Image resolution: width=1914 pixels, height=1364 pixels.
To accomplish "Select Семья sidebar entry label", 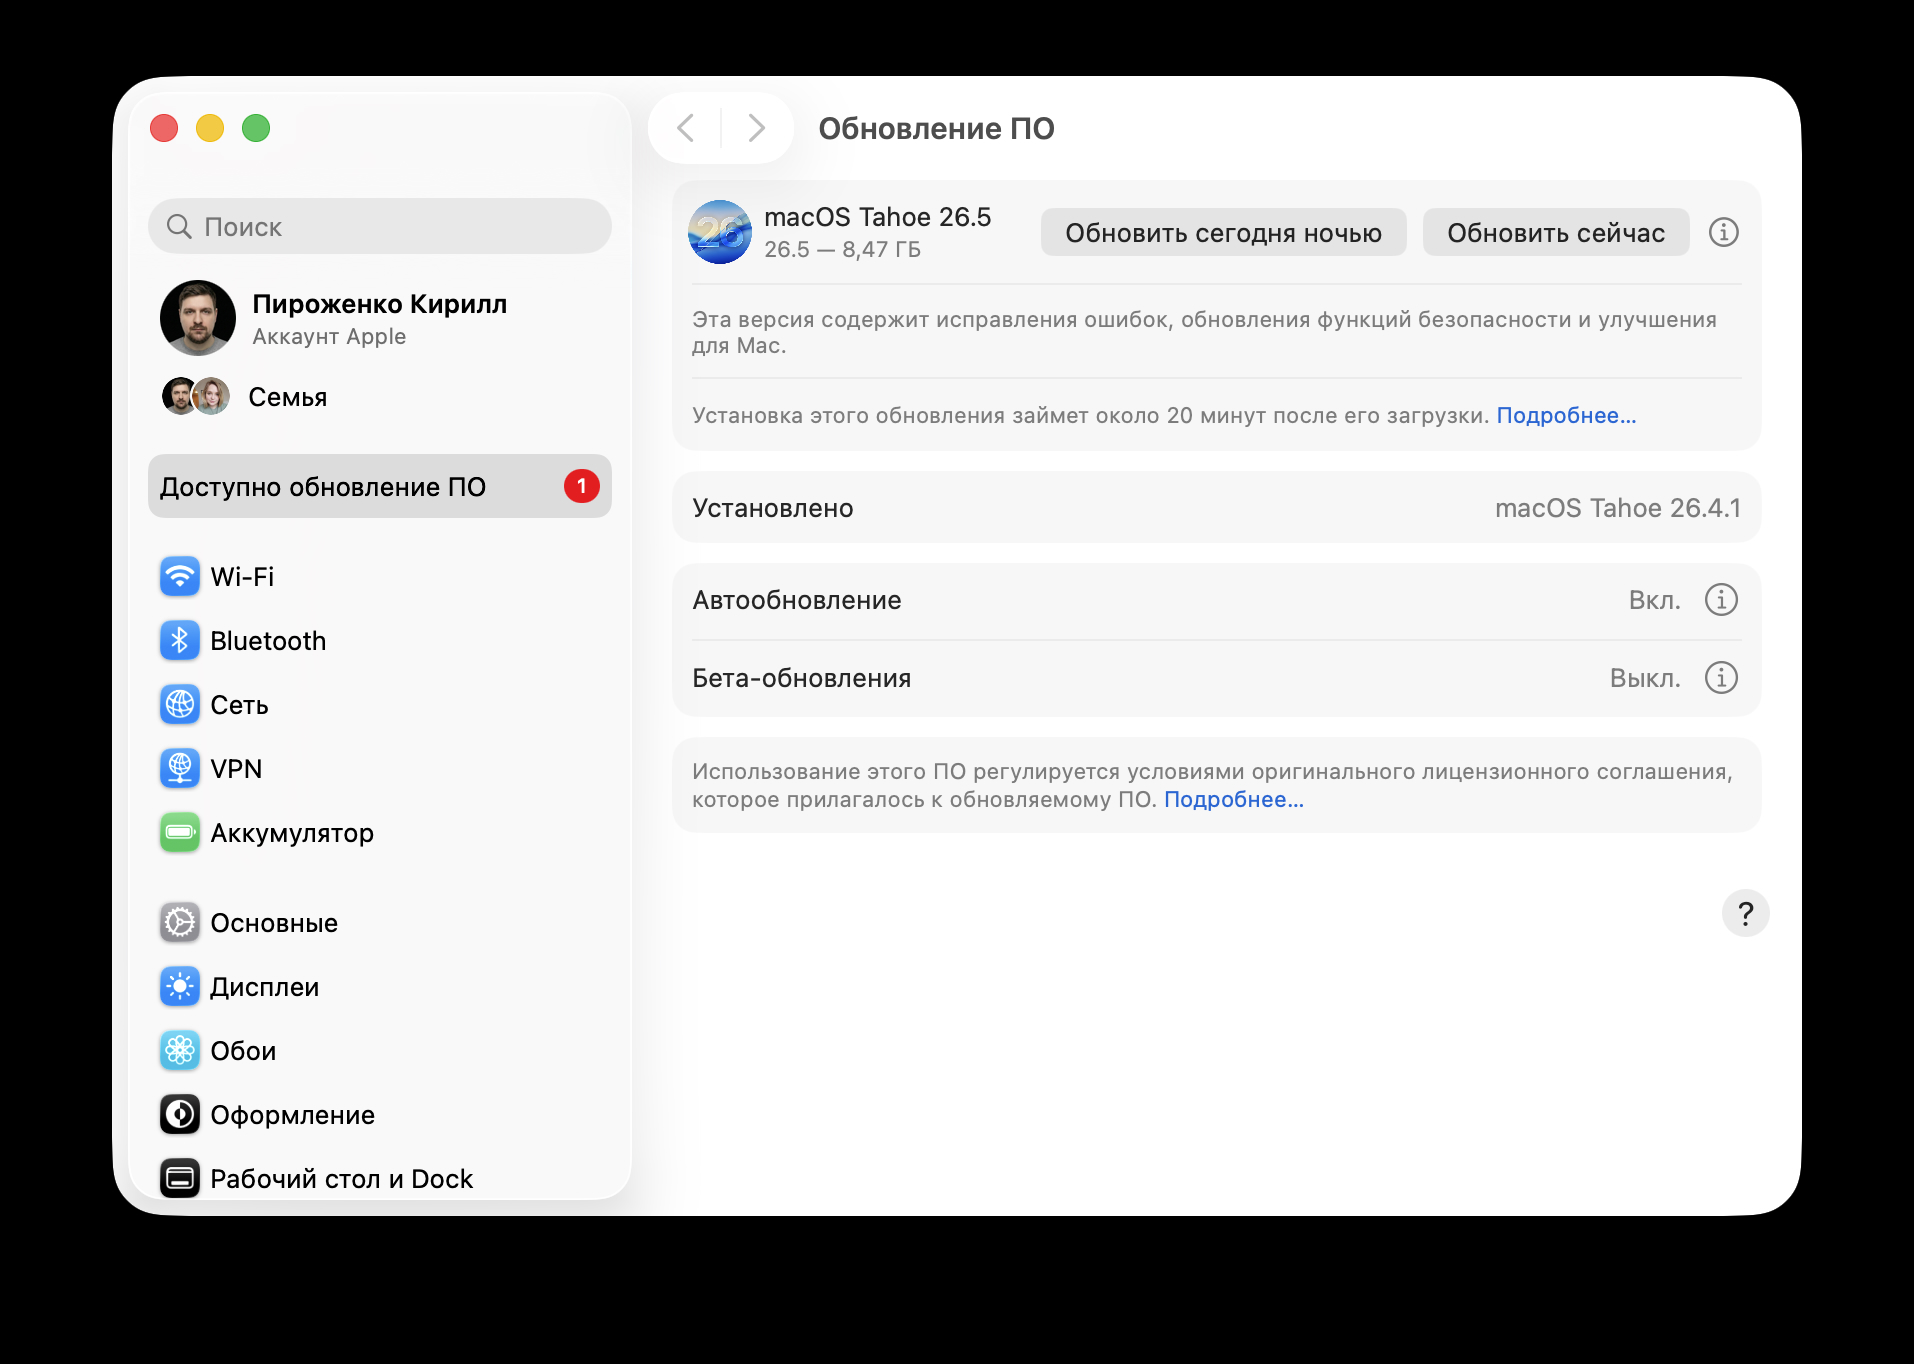I will point(288,397).
